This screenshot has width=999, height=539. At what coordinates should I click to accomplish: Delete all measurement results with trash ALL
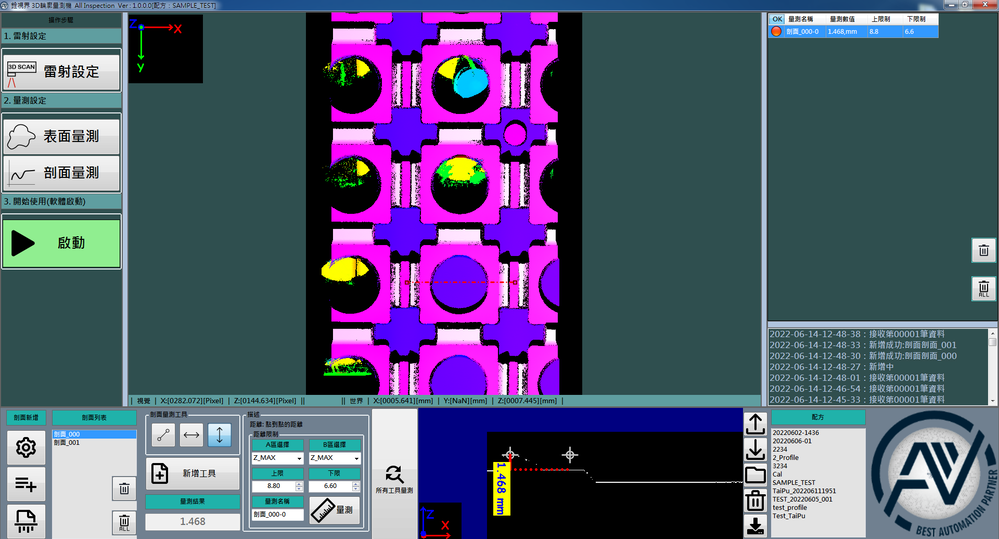click(x=984, y=289)
